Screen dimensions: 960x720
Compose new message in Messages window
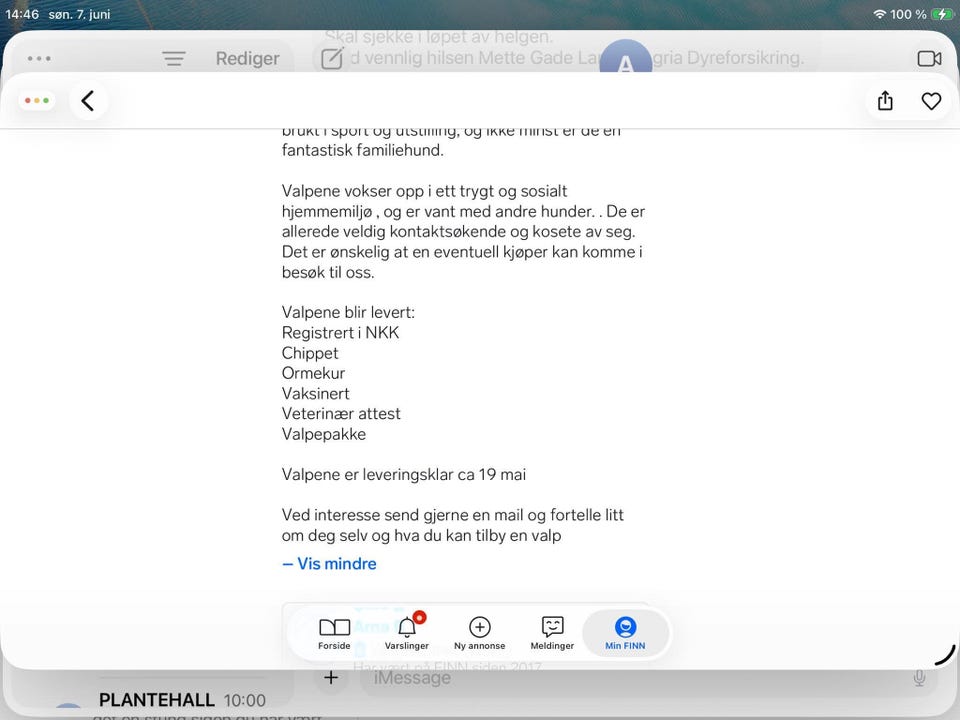tap(332, 58)
